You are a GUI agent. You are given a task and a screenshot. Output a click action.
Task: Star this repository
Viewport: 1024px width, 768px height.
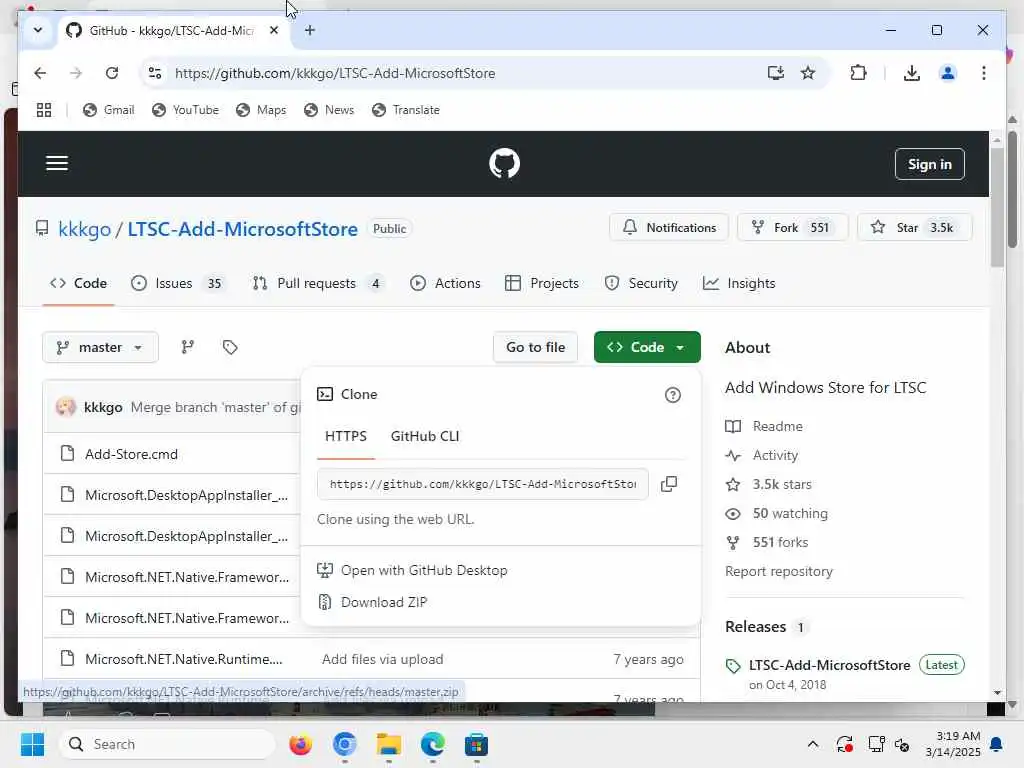(x=914, y=227)
